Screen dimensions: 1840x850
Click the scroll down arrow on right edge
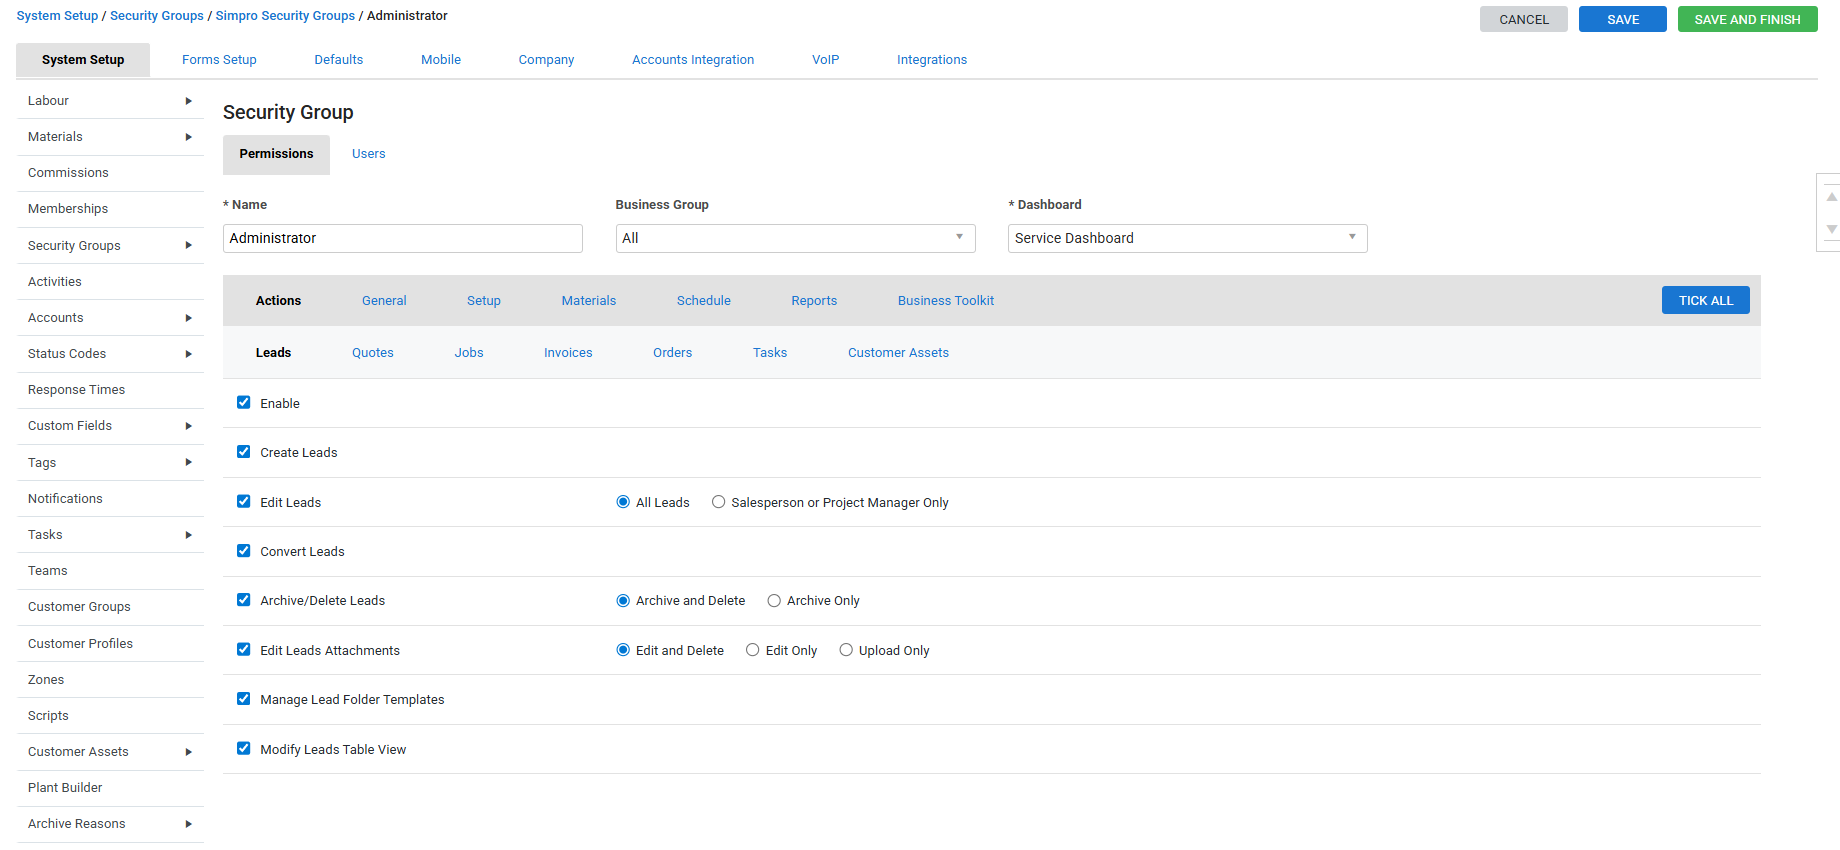(1831, 230)
